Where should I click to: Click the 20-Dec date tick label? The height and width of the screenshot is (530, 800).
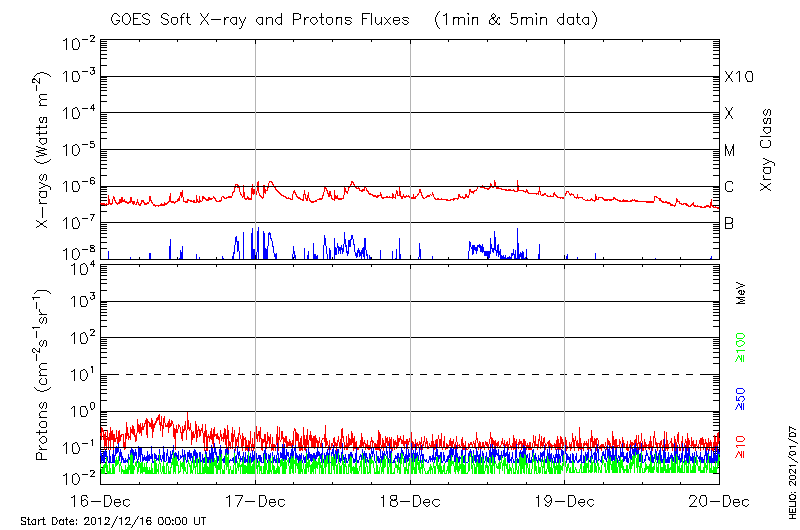tap(718, 501)
